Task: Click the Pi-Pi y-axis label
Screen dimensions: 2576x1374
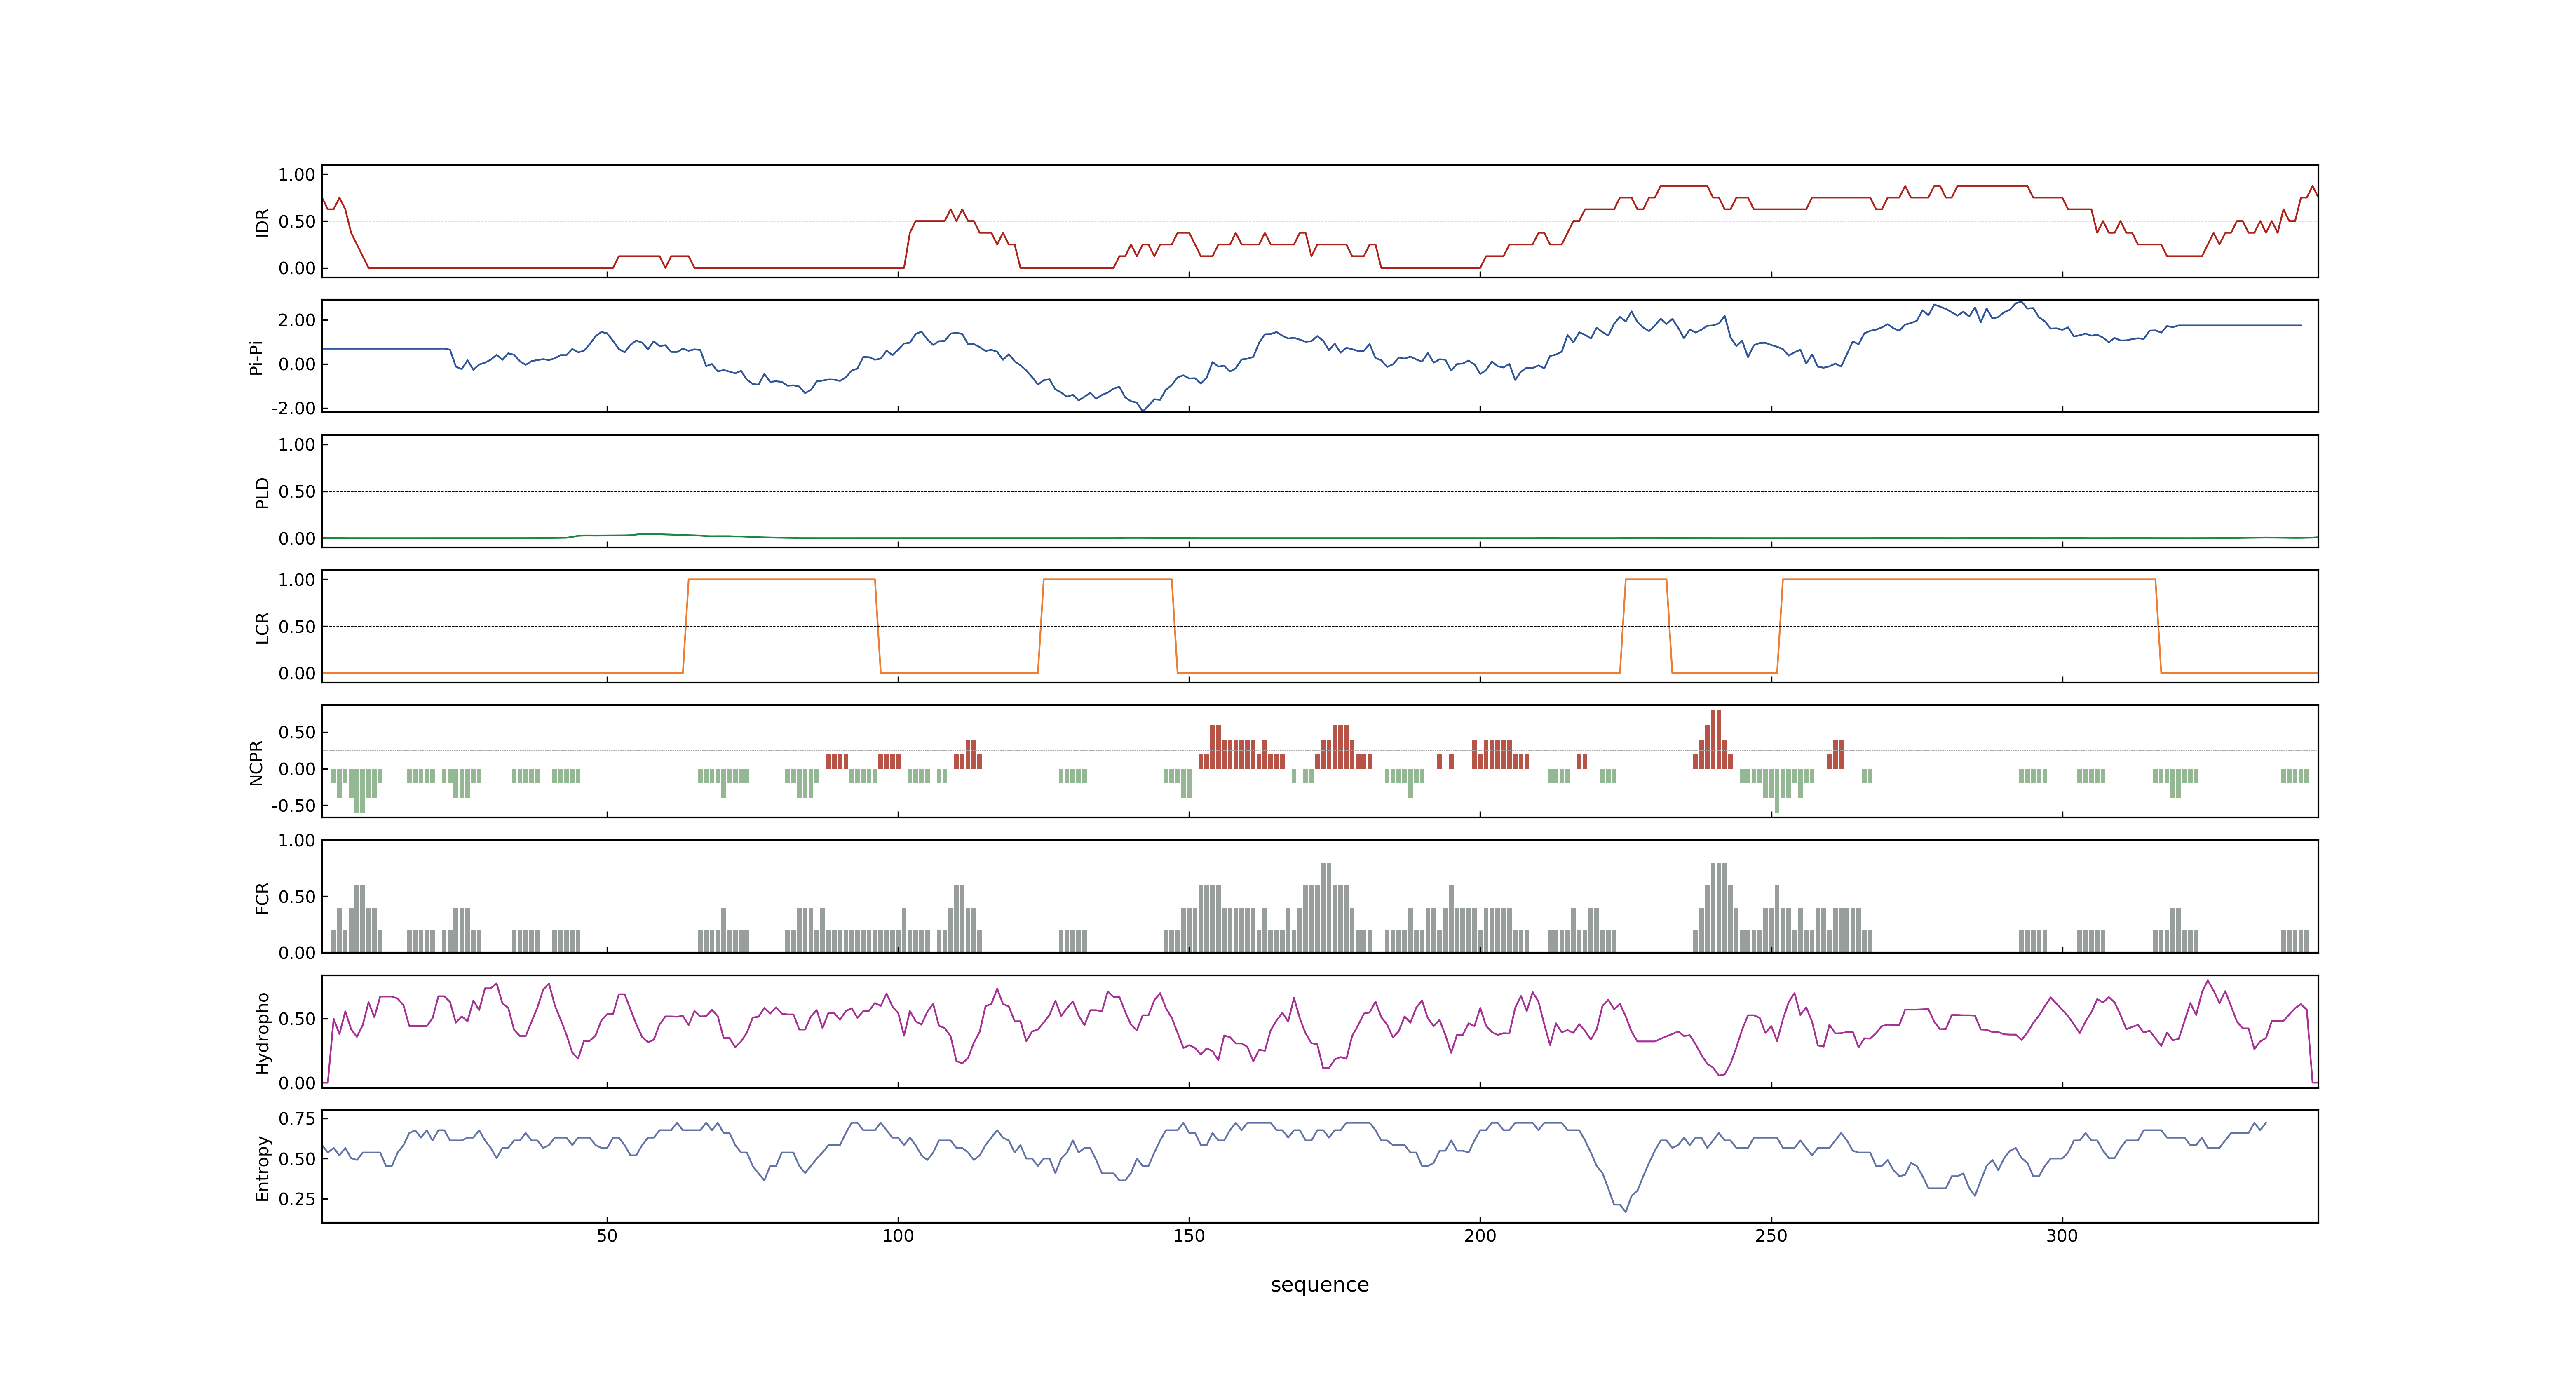Action: (x=256, y=357)
